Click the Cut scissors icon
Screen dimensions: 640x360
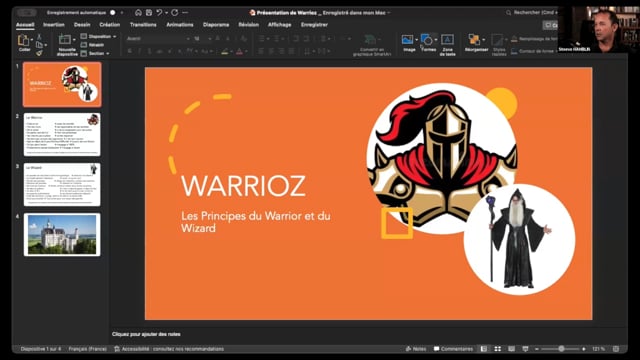tap(39, 37)
